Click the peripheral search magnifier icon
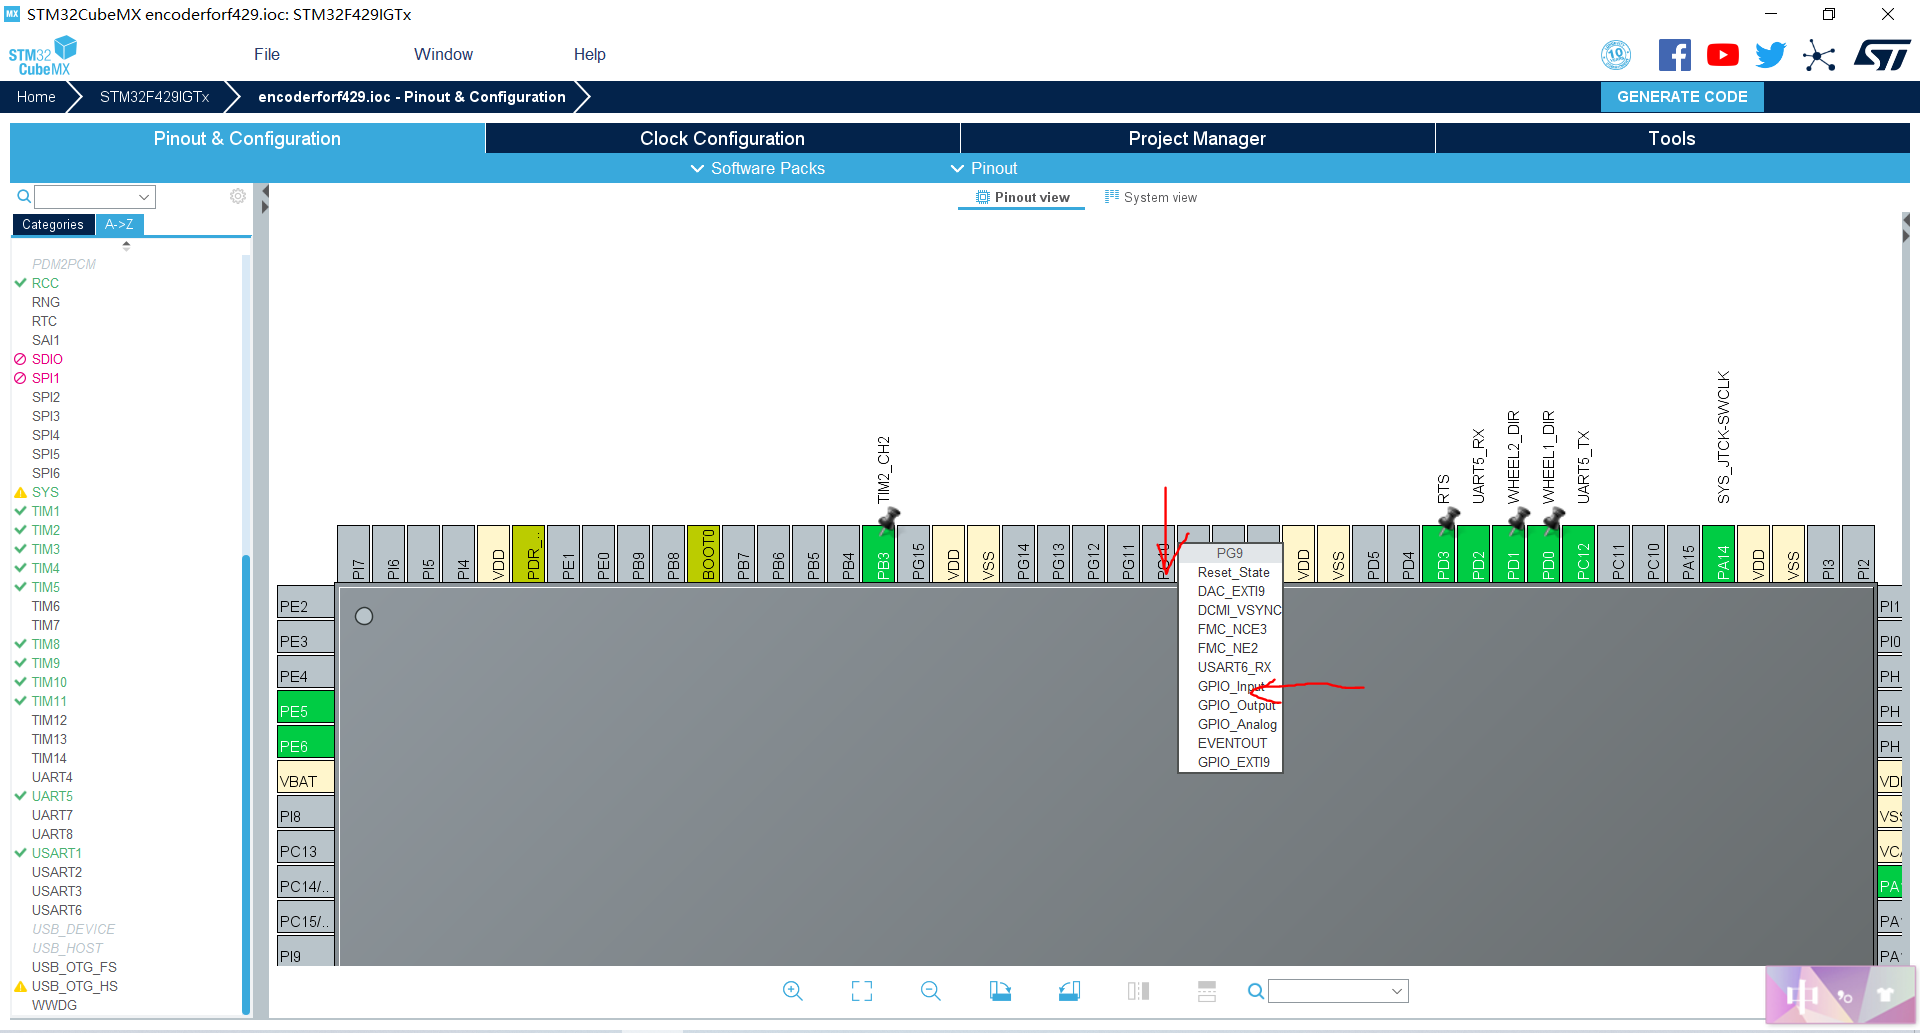This screenshot has height=1033, width=1920. coord(23,196)
